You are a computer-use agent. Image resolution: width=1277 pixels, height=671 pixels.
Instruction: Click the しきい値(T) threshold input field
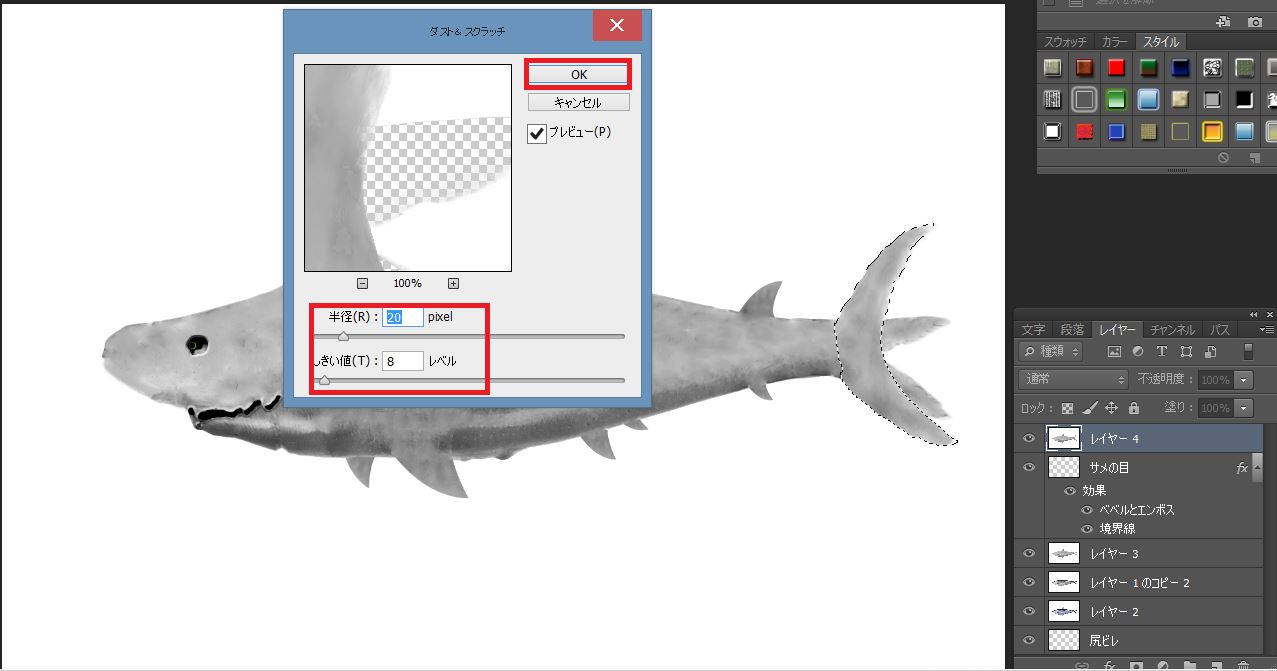point(403,361)
